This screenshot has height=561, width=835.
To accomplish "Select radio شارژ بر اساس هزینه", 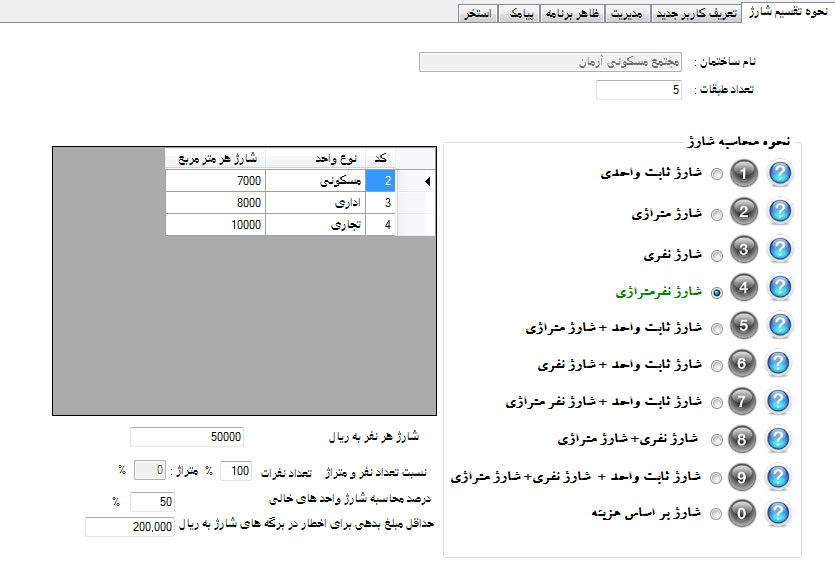I will [x=716, y=514].
